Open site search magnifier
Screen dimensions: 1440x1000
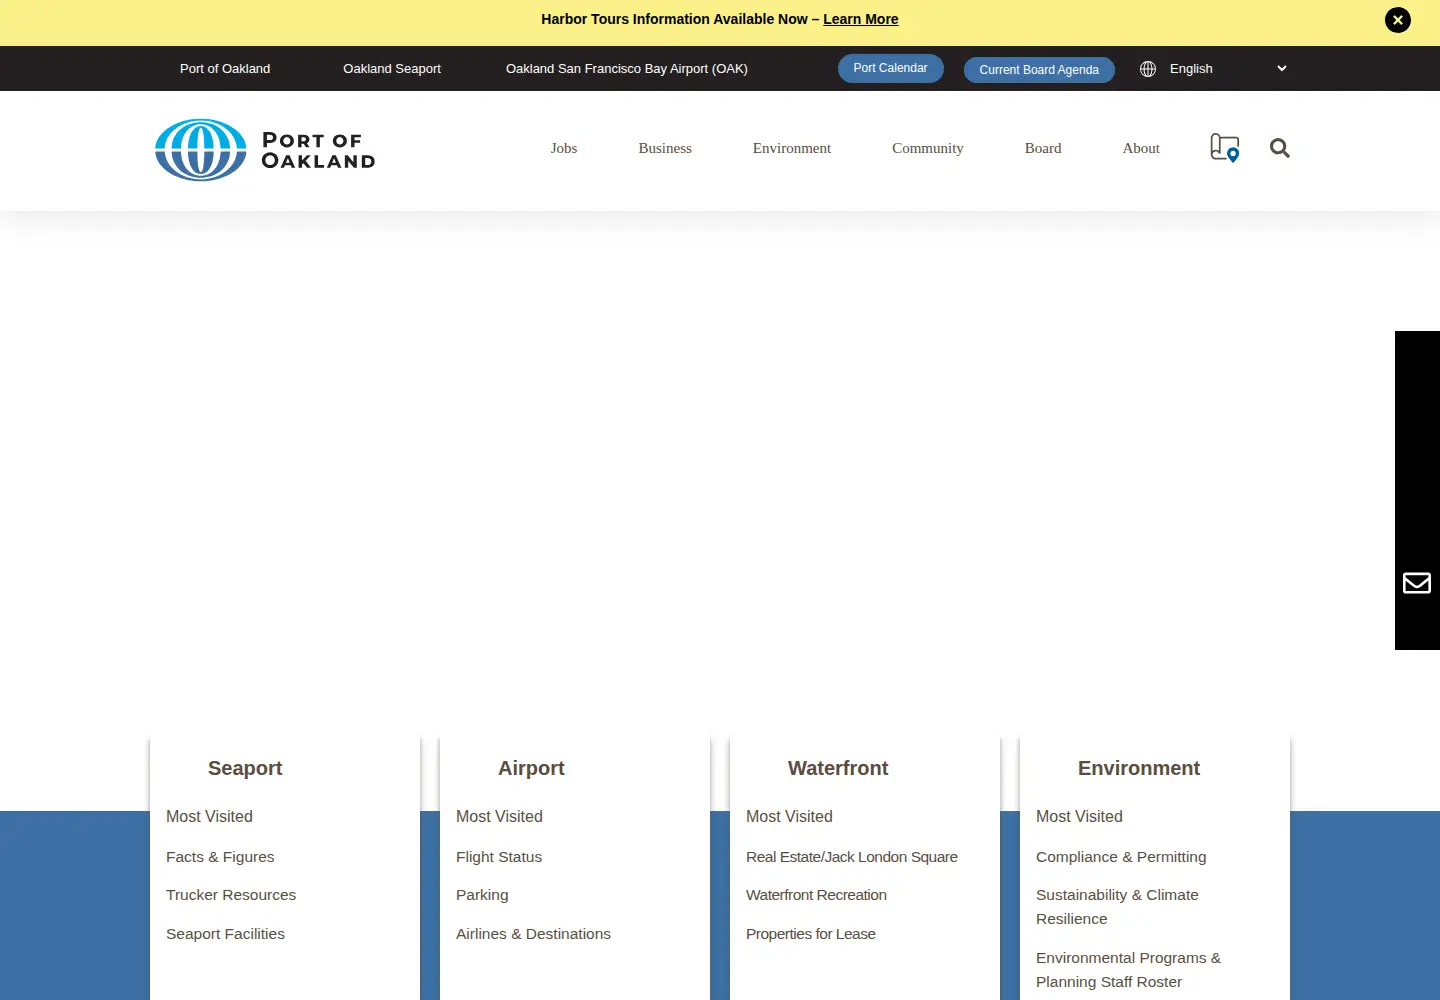1280,148
